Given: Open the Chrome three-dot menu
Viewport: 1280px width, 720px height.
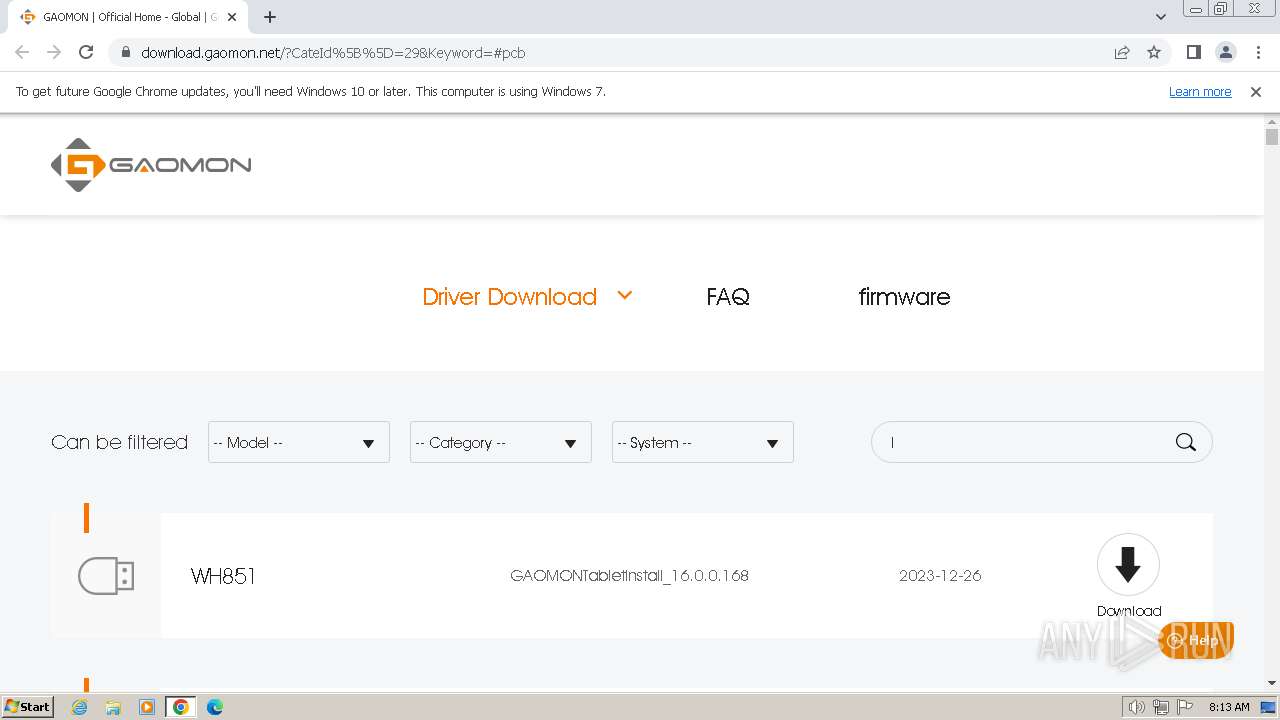Looking at the screenshot, I should click(x=1258, y=52).
